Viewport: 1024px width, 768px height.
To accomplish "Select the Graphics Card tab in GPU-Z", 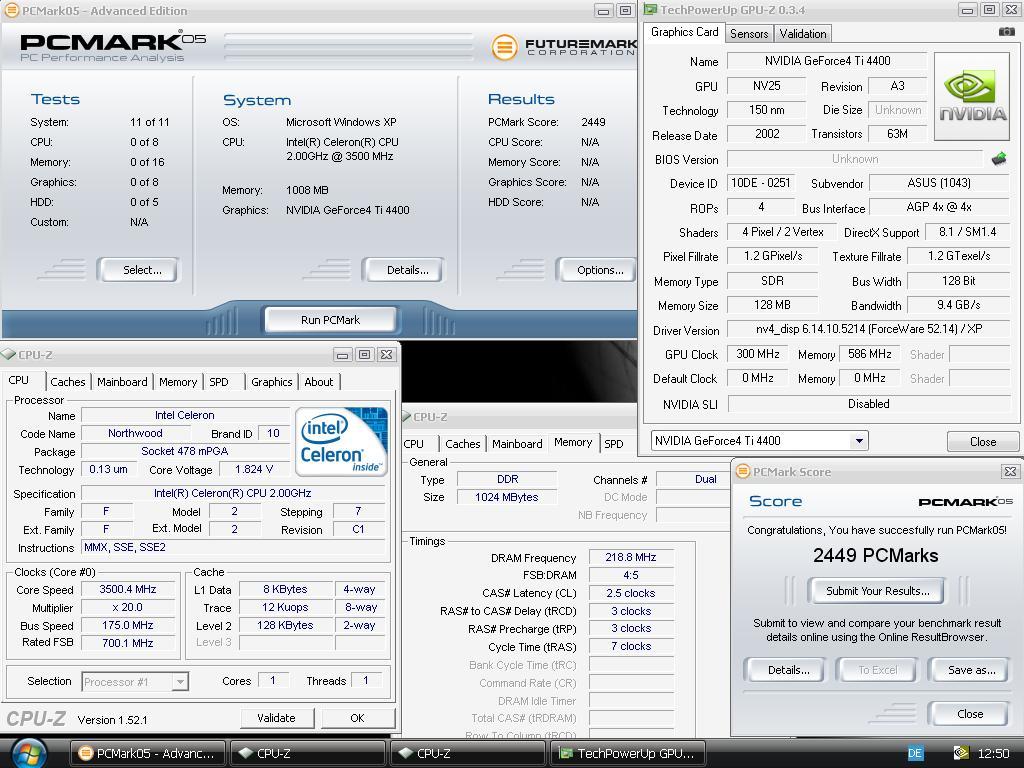I will click(x=684, y=32).
